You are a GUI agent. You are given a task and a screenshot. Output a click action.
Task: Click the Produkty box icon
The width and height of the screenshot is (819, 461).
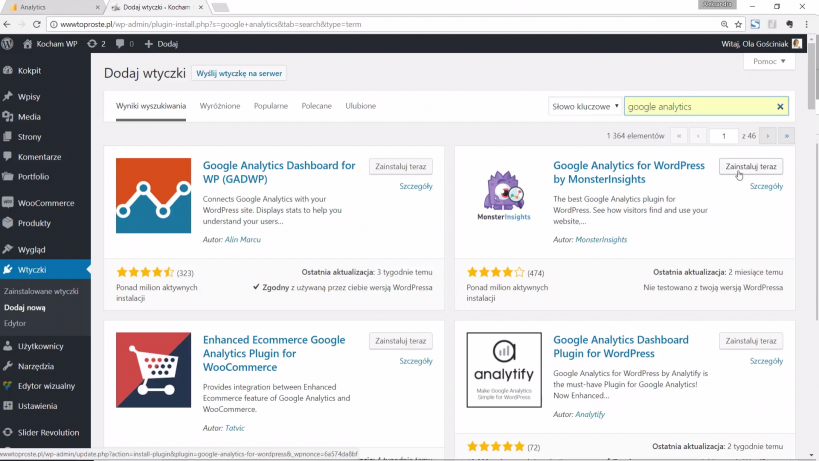point(7,223)
